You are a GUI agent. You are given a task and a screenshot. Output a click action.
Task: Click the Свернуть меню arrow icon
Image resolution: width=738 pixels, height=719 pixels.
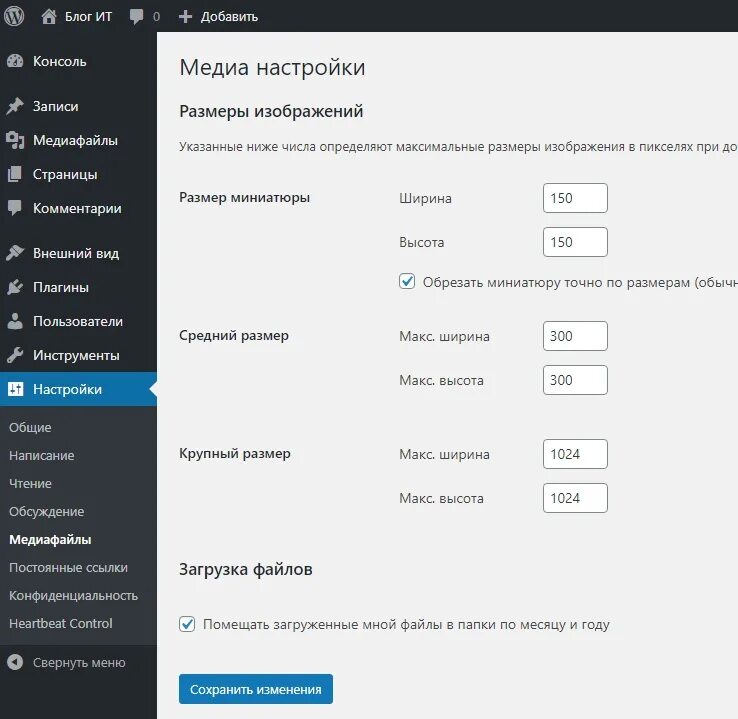click(15, 663)
